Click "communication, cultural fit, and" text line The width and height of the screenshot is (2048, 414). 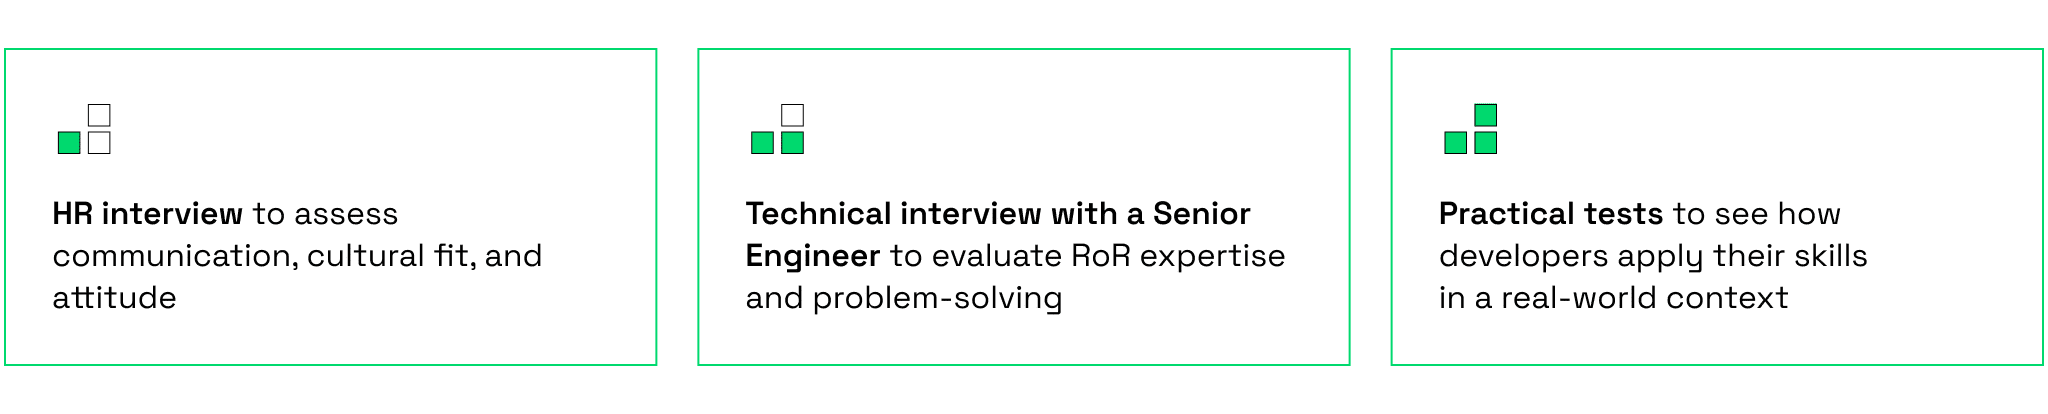point(297,256)
